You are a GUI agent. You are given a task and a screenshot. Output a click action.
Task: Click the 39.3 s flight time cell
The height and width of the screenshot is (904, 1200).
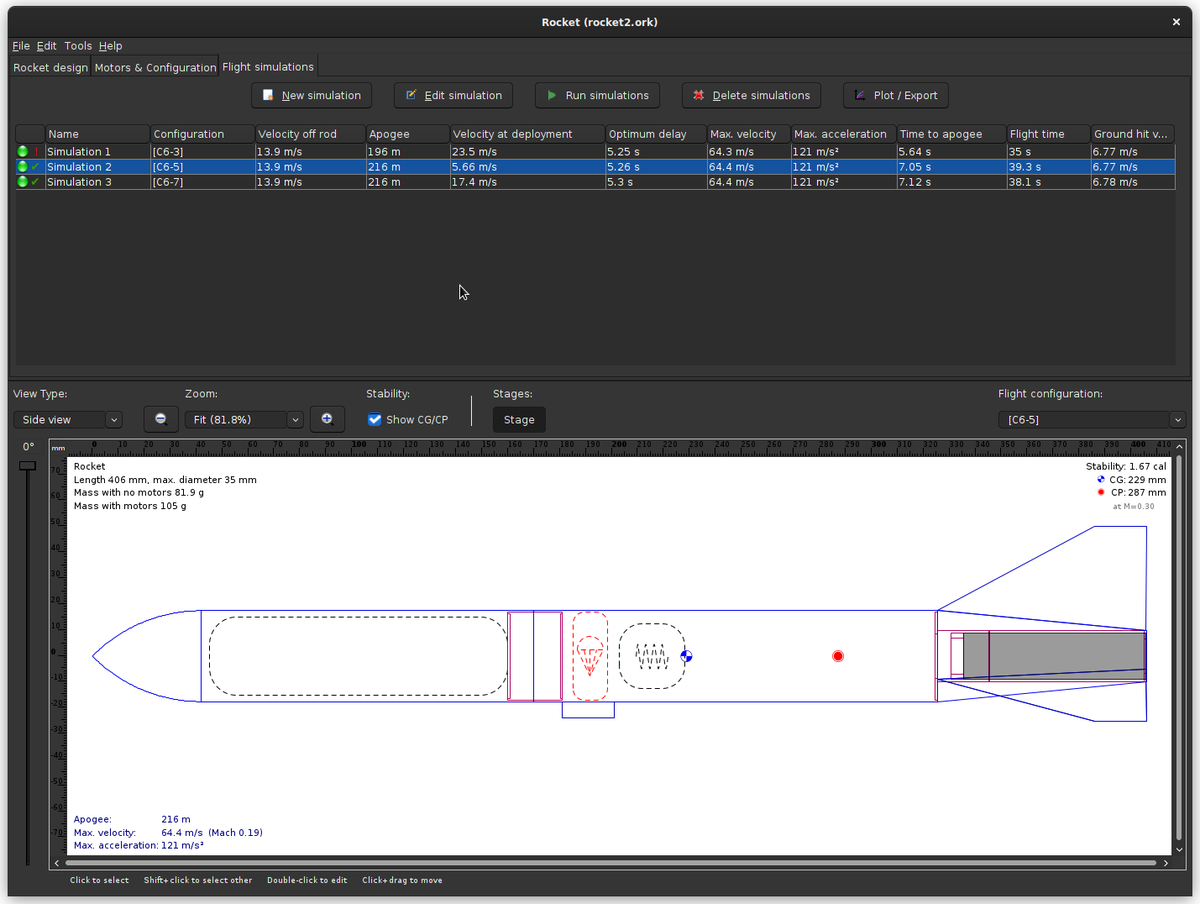1048,167
